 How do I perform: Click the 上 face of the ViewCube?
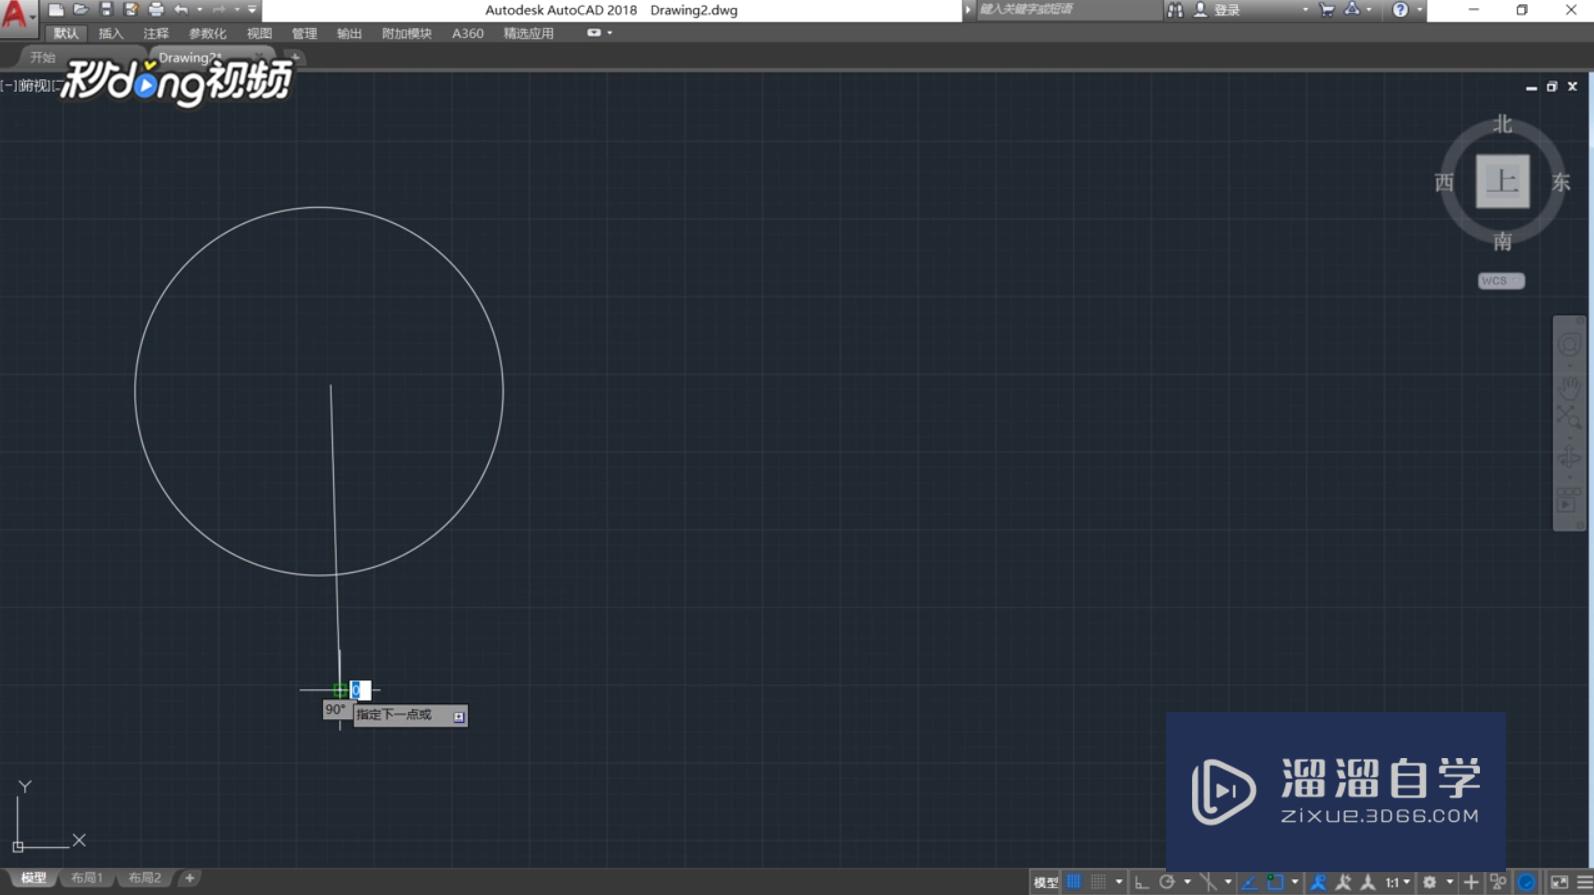pos(1502,181)
